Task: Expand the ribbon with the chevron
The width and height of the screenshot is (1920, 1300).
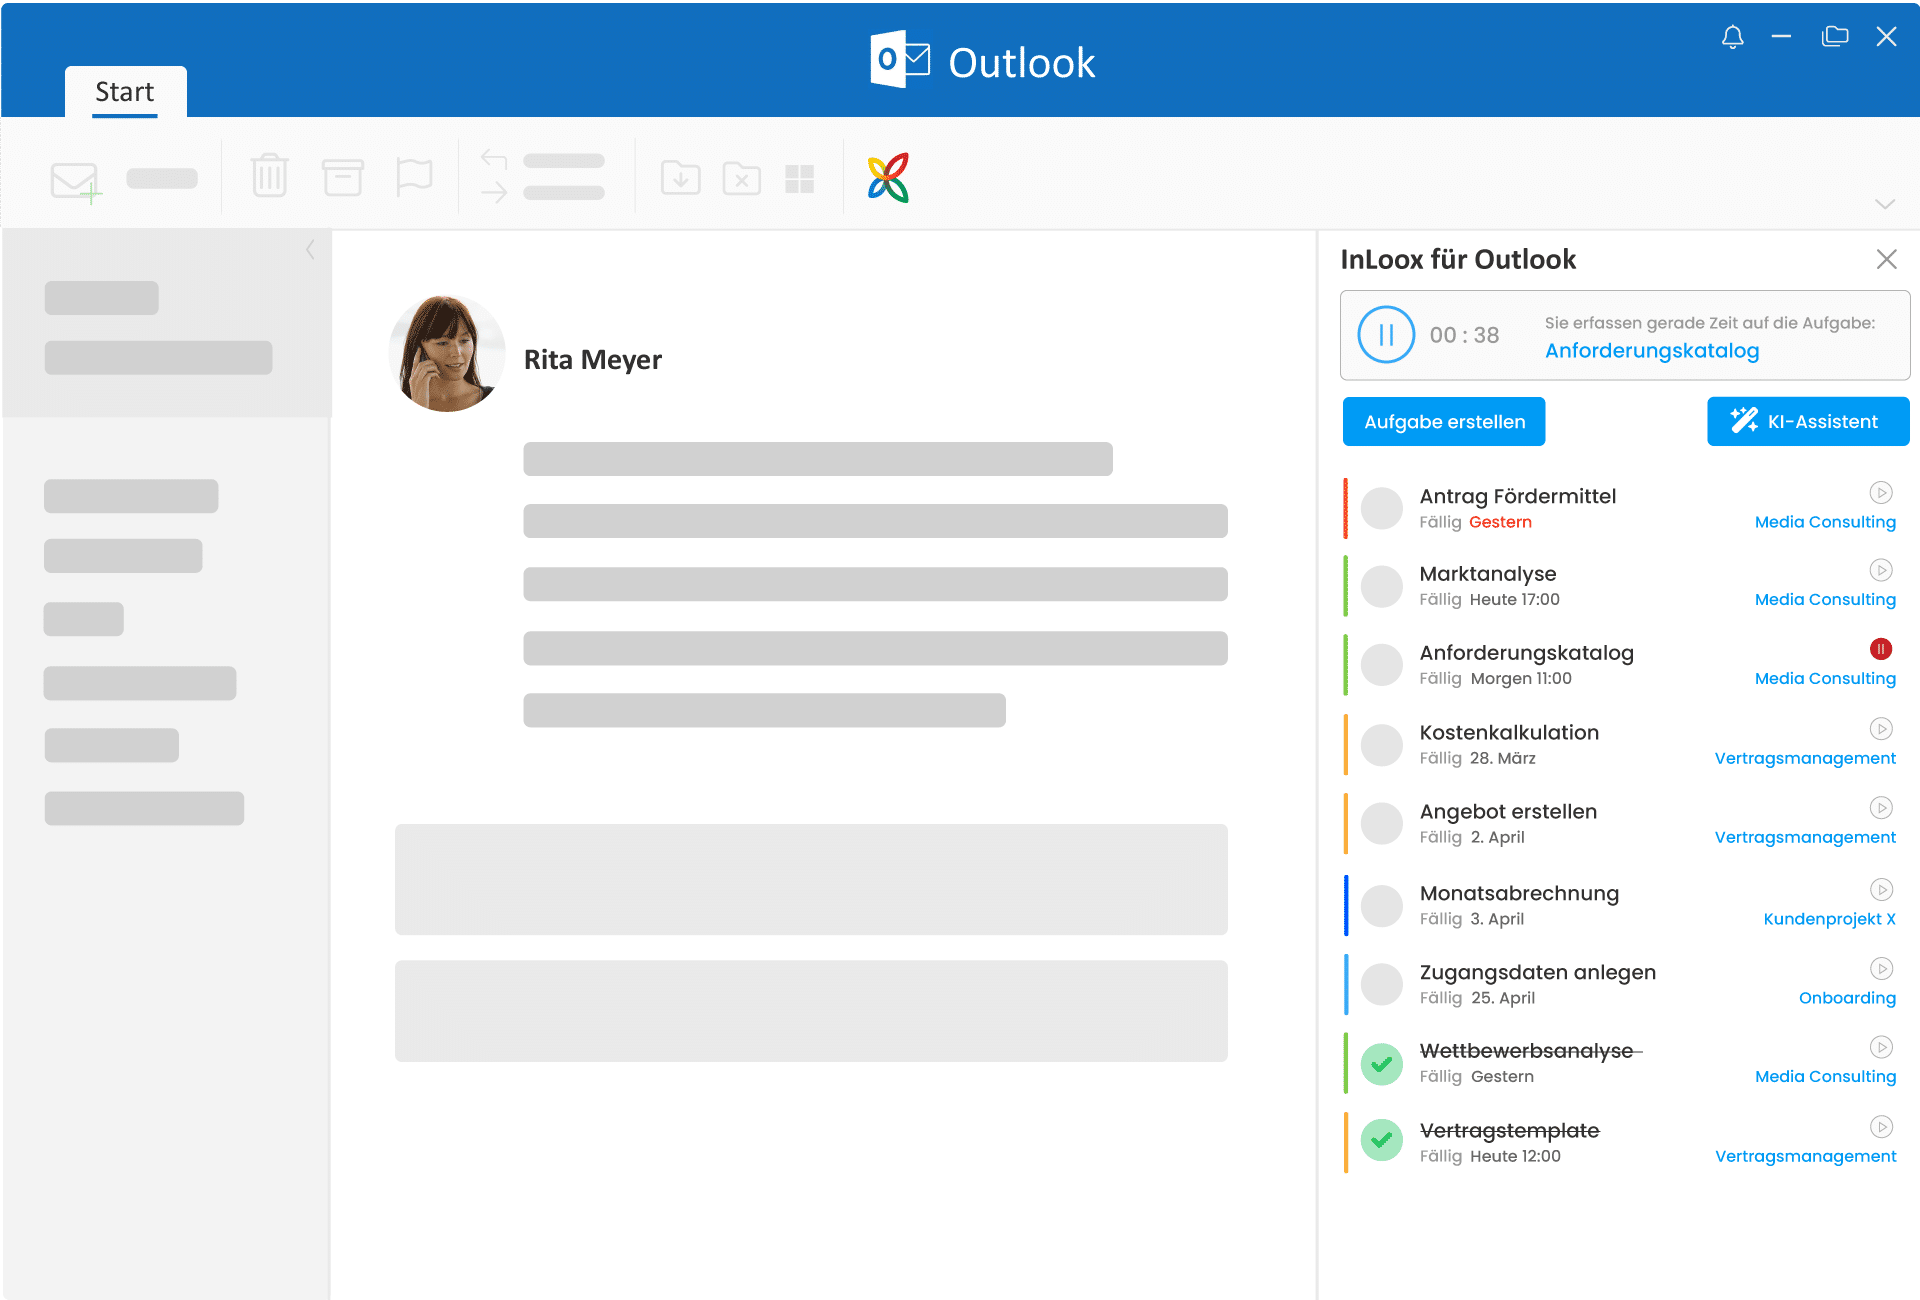Action: 1885,204
